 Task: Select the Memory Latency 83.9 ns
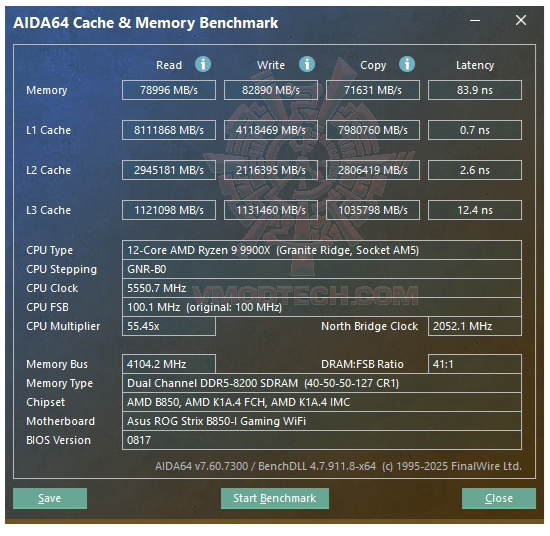pos(475,90)
